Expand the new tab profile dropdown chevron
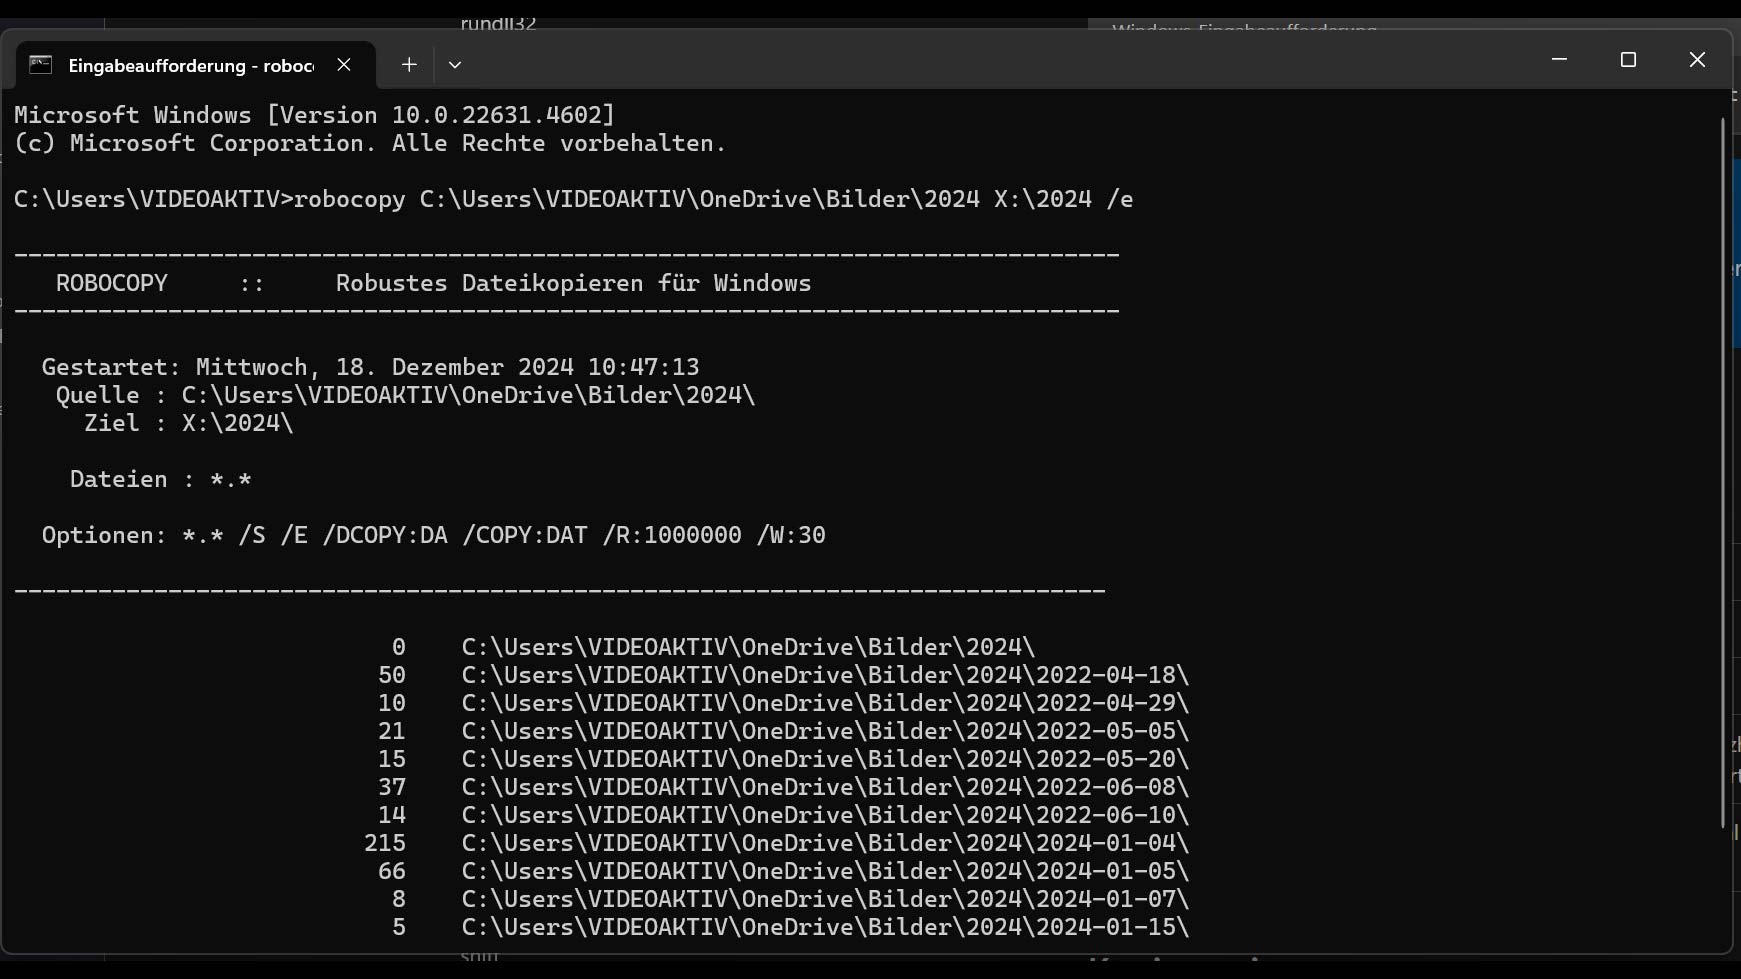The image size is (1741, 979). (x=455, y=65)
